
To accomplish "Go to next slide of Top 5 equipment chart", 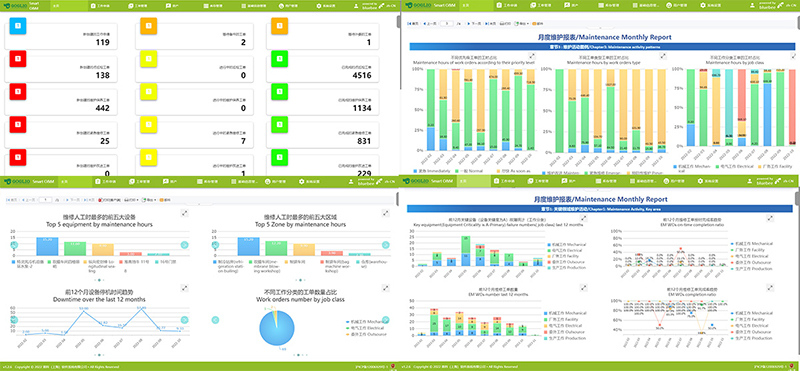I will coord(185,245).
